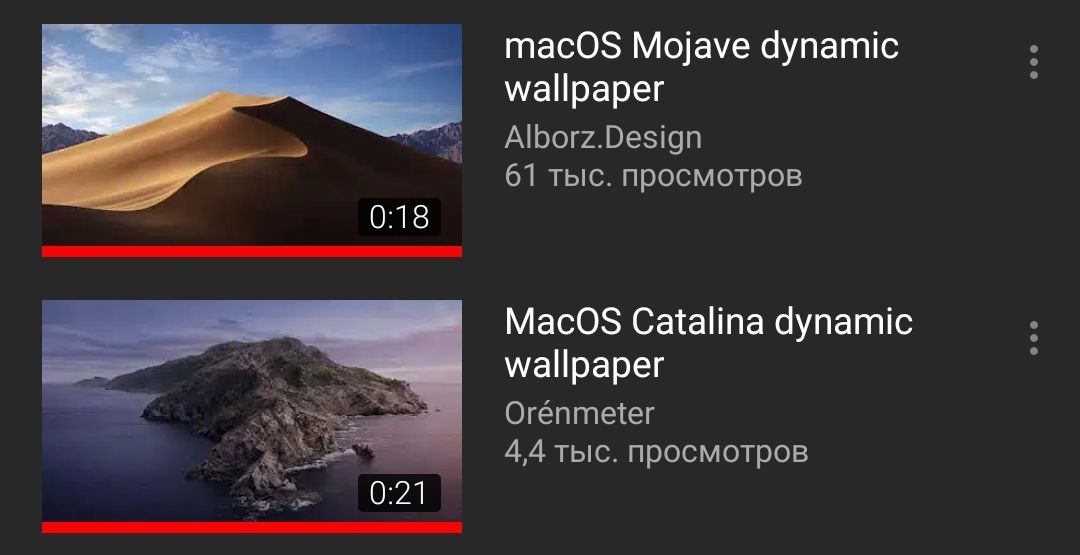The height and width of the screenshot is (555, 1080).
Task: Click the '4,4 тыс. просмотров' view count
Action: click(656, 452)
